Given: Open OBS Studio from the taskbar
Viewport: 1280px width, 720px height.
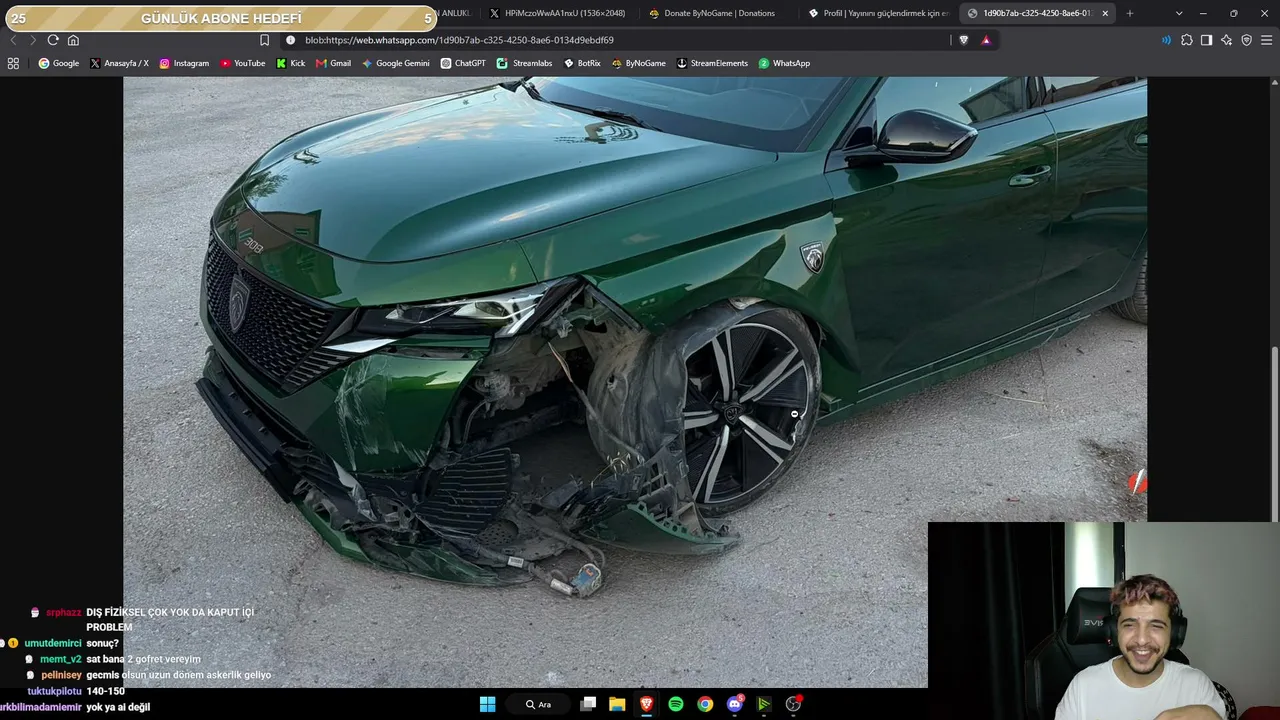Looking at the screenshot, I should [x=794, y=704].
